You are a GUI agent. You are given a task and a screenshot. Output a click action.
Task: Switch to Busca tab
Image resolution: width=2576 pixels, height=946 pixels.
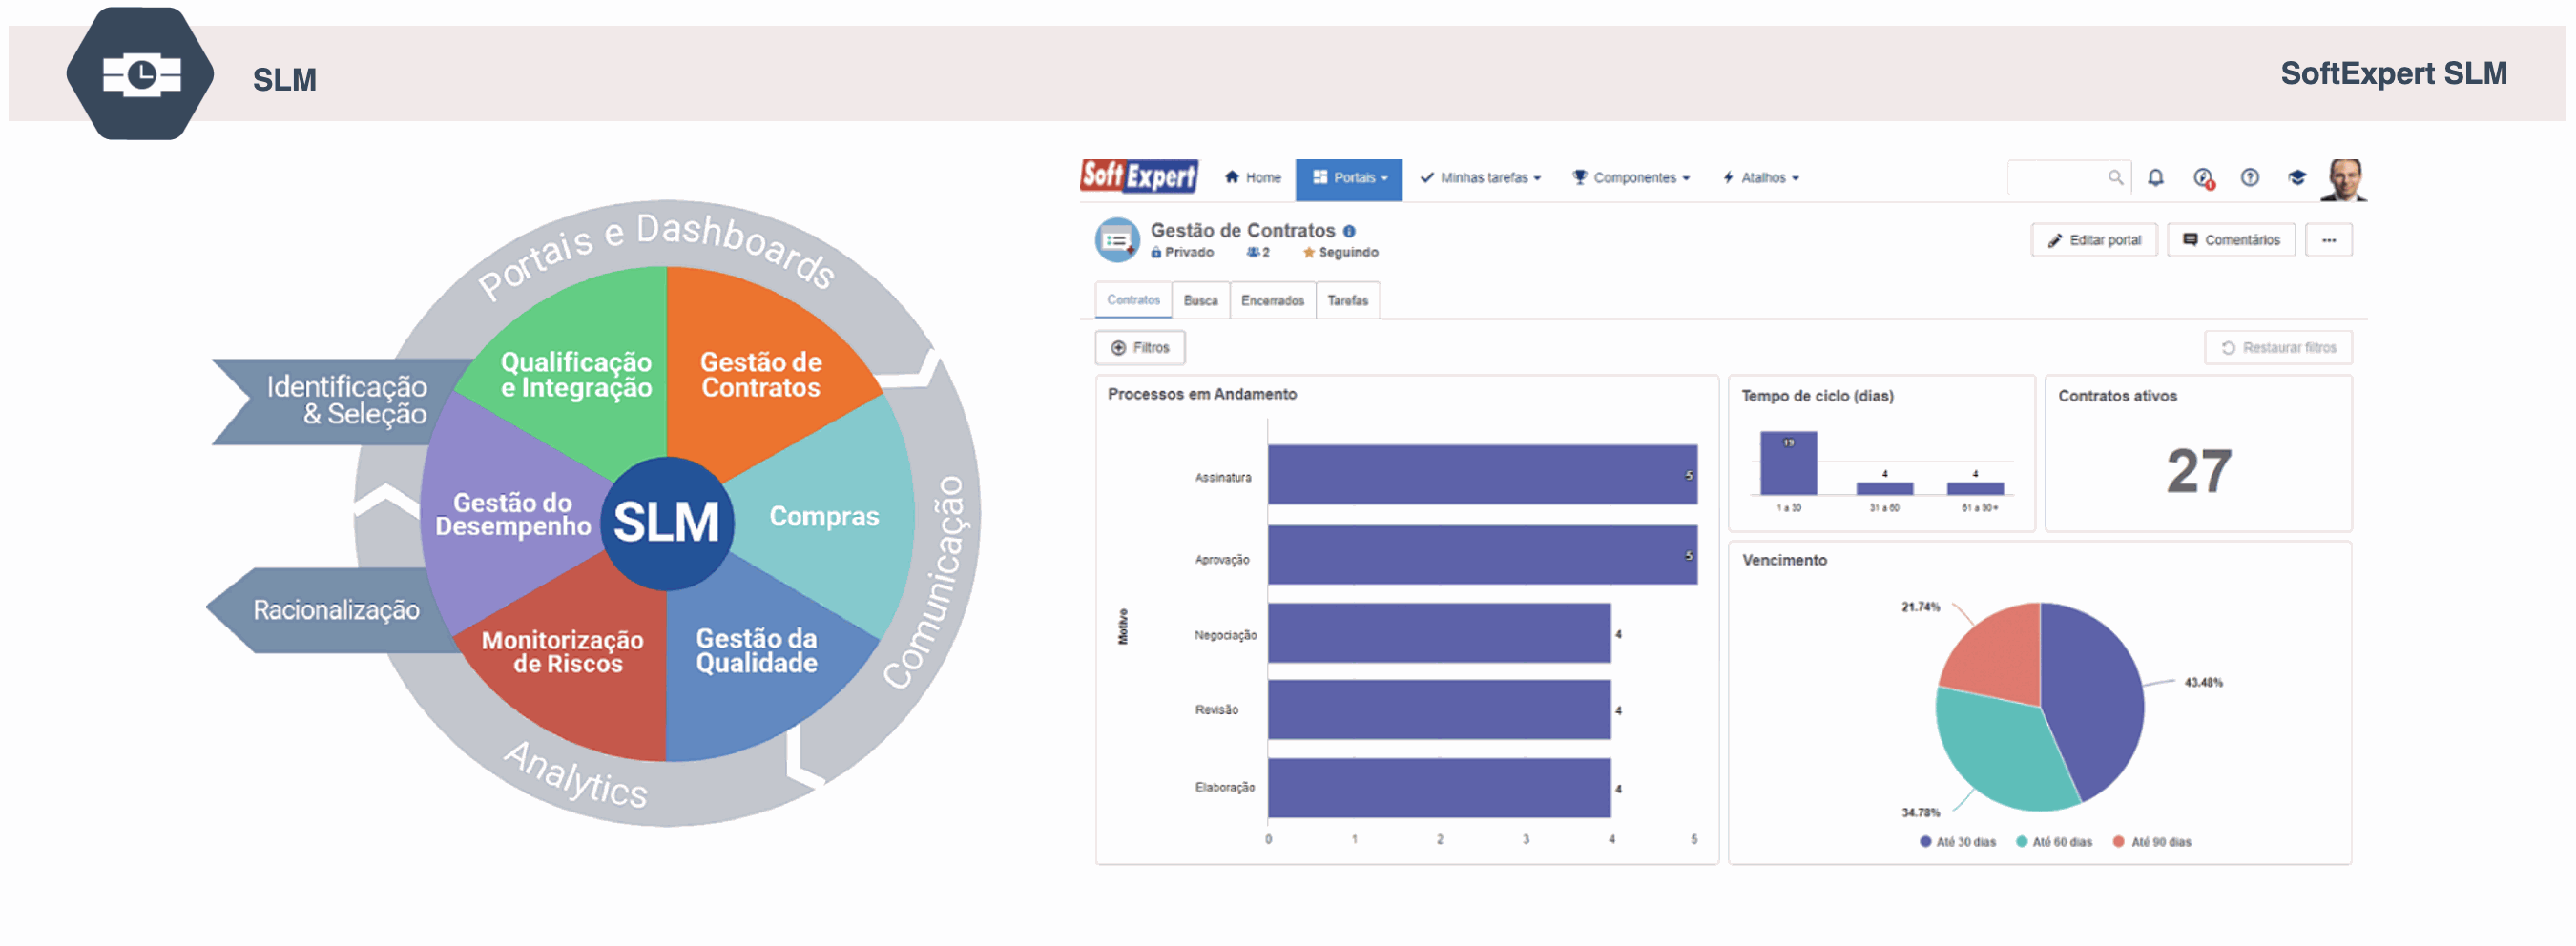[1200, 301]
